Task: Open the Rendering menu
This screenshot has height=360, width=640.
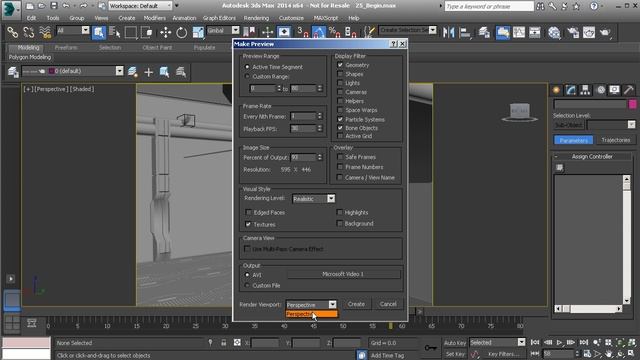Action: (x=256, y=18)
